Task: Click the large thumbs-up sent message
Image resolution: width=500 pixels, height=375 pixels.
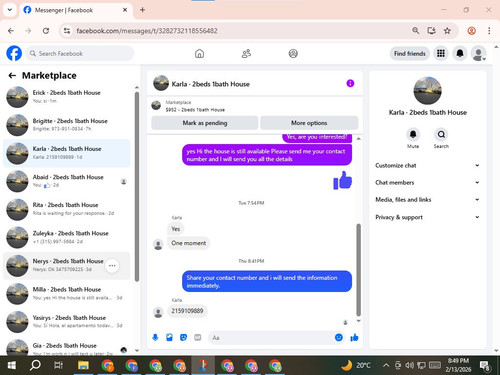Action: (342, 180)
